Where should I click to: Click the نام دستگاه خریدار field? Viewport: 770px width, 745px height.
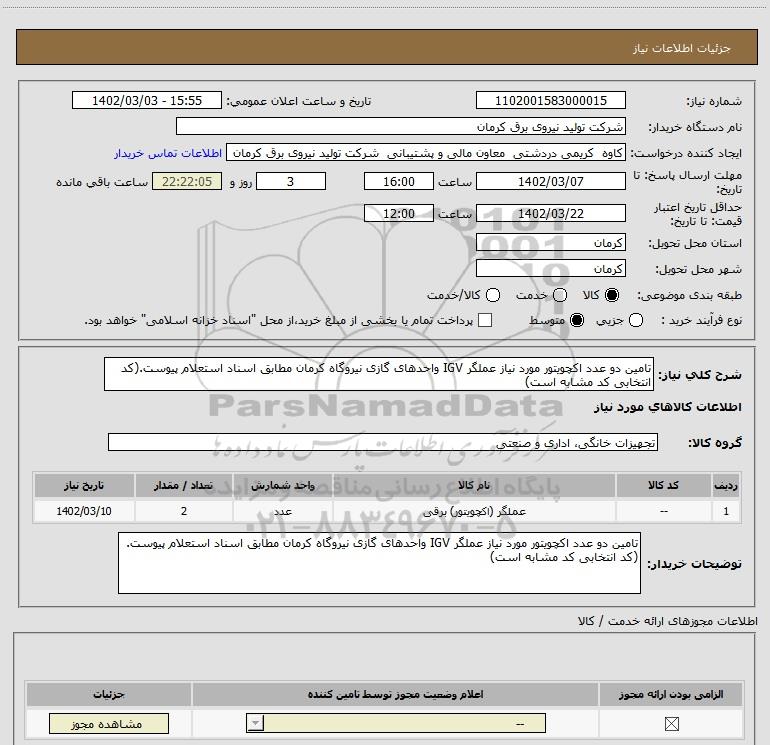tap(401, 127)
